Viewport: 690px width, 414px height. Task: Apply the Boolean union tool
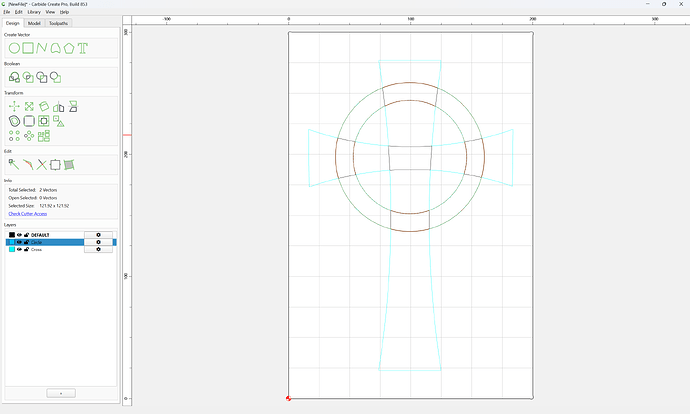tap(14, 77)
